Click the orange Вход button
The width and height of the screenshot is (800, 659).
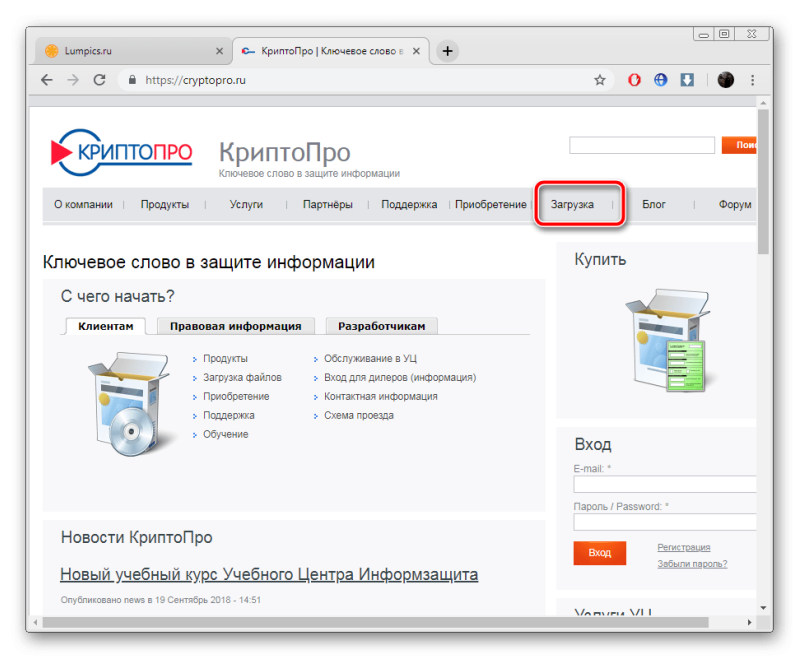pos(599,553)
